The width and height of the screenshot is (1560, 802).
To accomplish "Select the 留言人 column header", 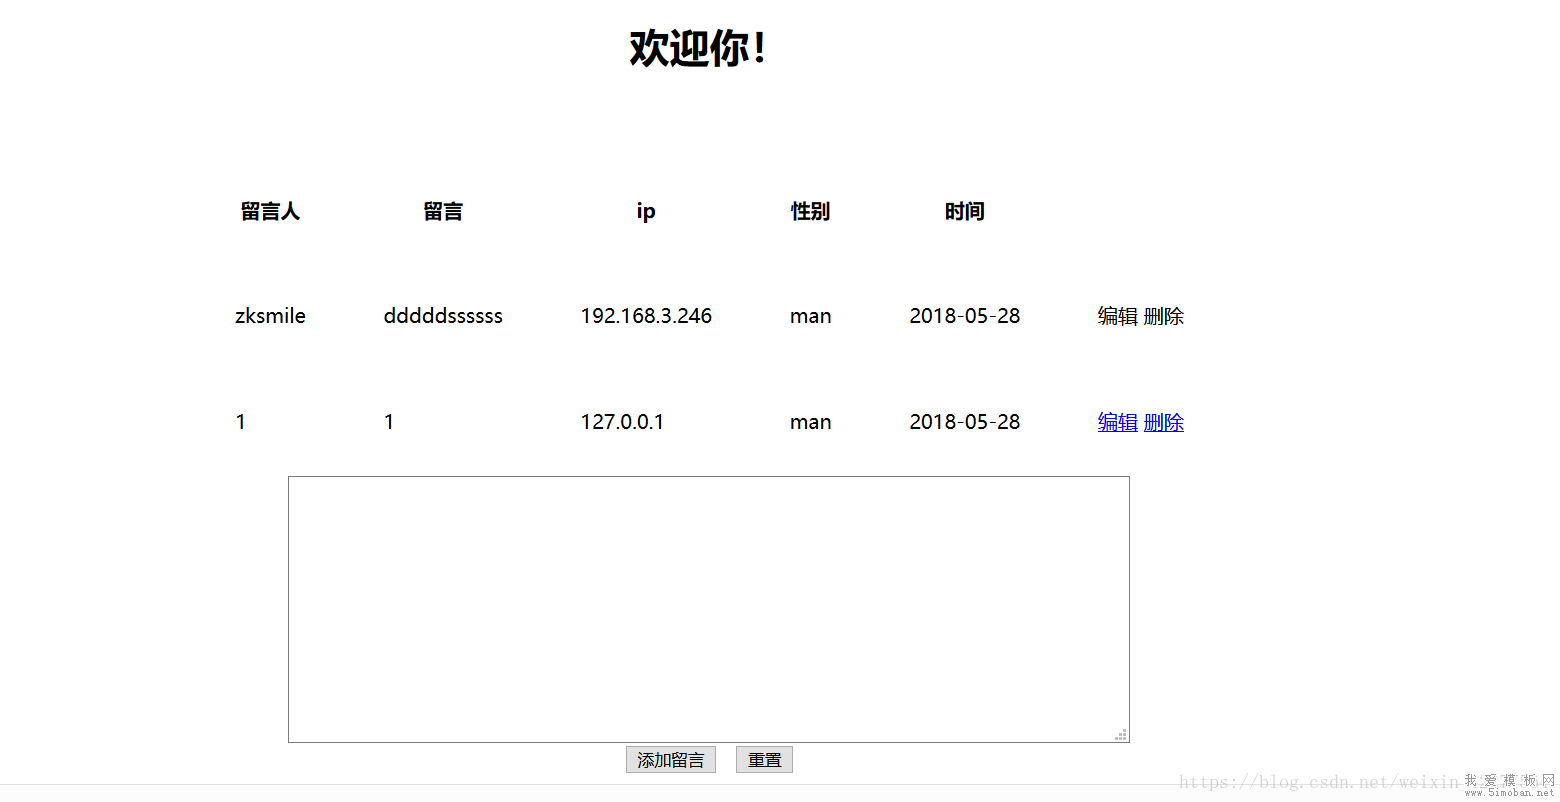I will pyautogui.click(x=270, y=211).
